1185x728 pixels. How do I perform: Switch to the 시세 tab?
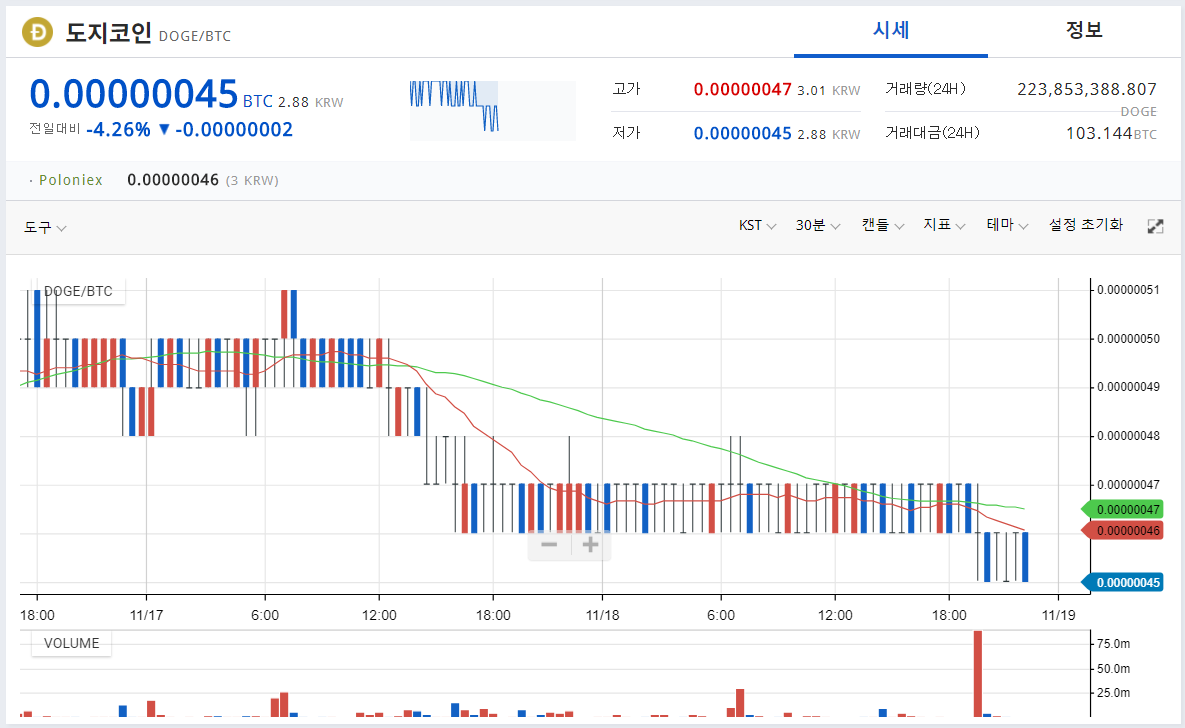pyautogui.click(x=891, y=31)
